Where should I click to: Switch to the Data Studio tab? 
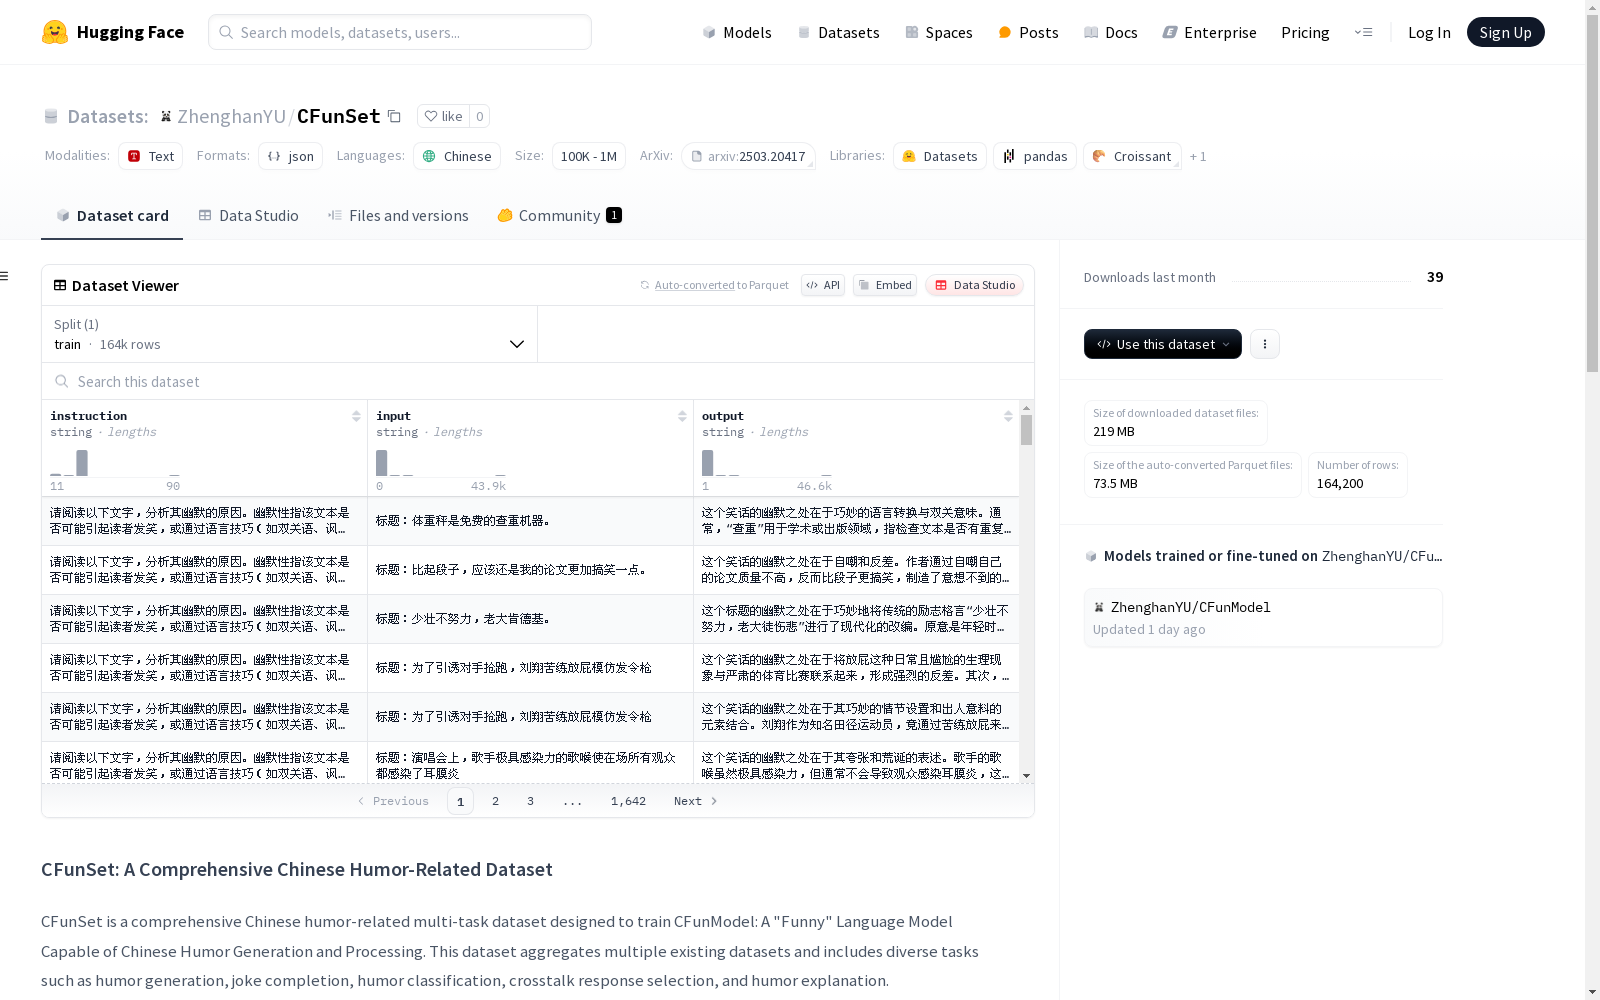(248, 216)
